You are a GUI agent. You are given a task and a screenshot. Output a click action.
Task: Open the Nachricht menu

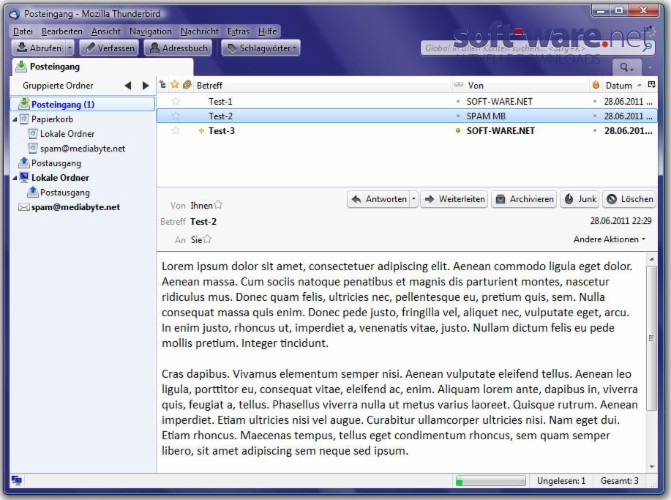[199, 31]
